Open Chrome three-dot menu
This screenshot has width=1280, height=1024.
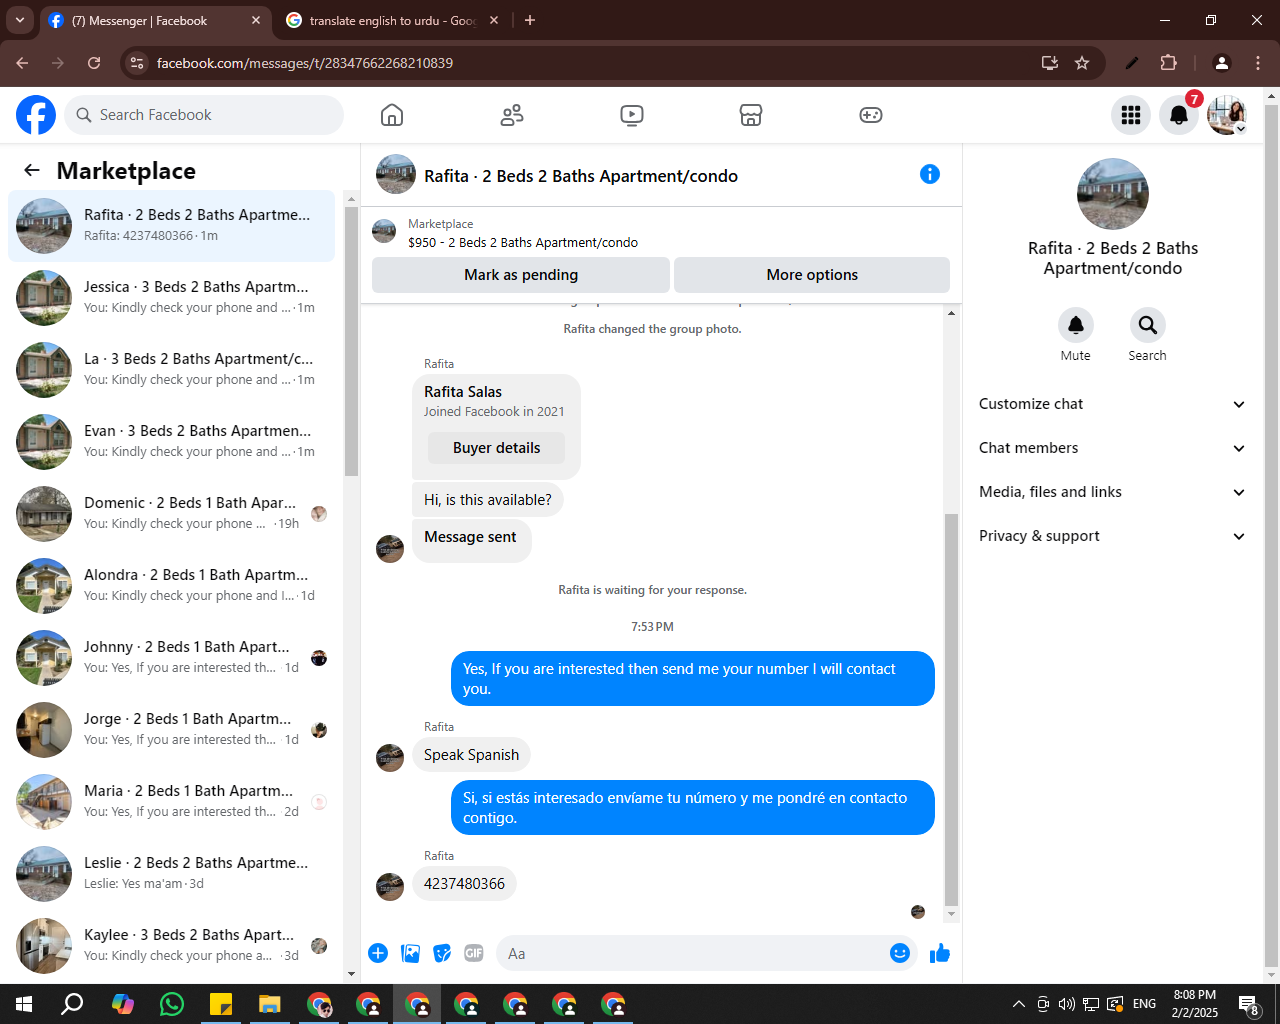[1258, 63]
